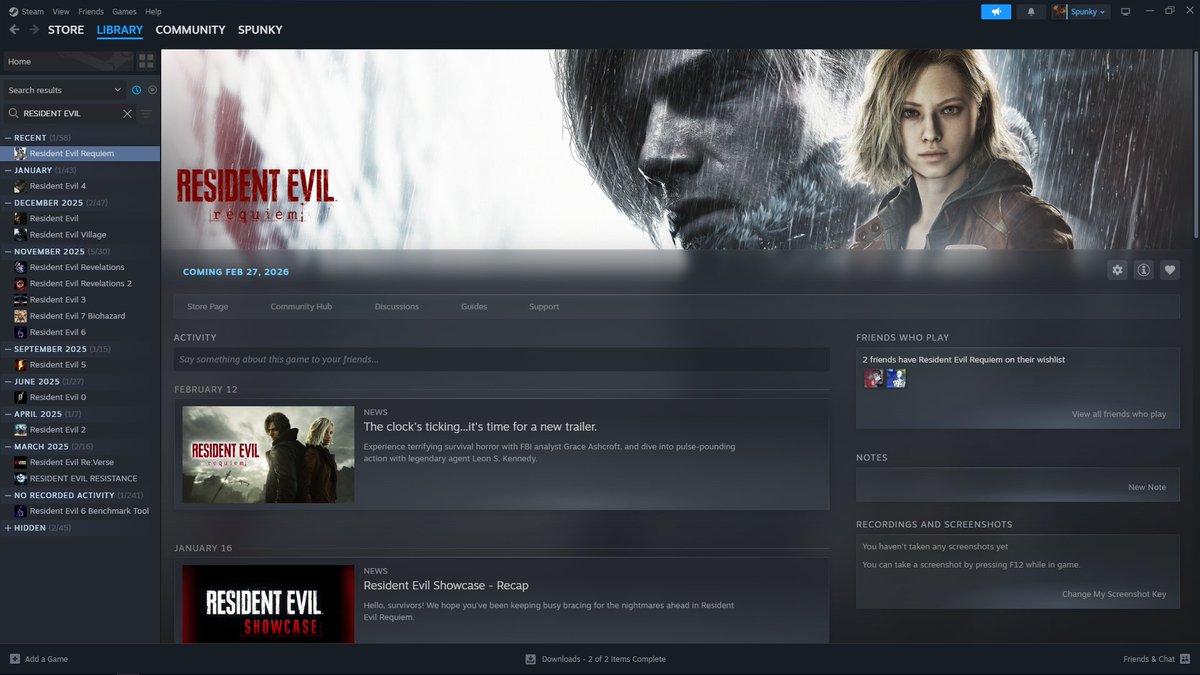1200x675 pixels.
Task: Switch to the STORE tab
Action: click(66, 30)
